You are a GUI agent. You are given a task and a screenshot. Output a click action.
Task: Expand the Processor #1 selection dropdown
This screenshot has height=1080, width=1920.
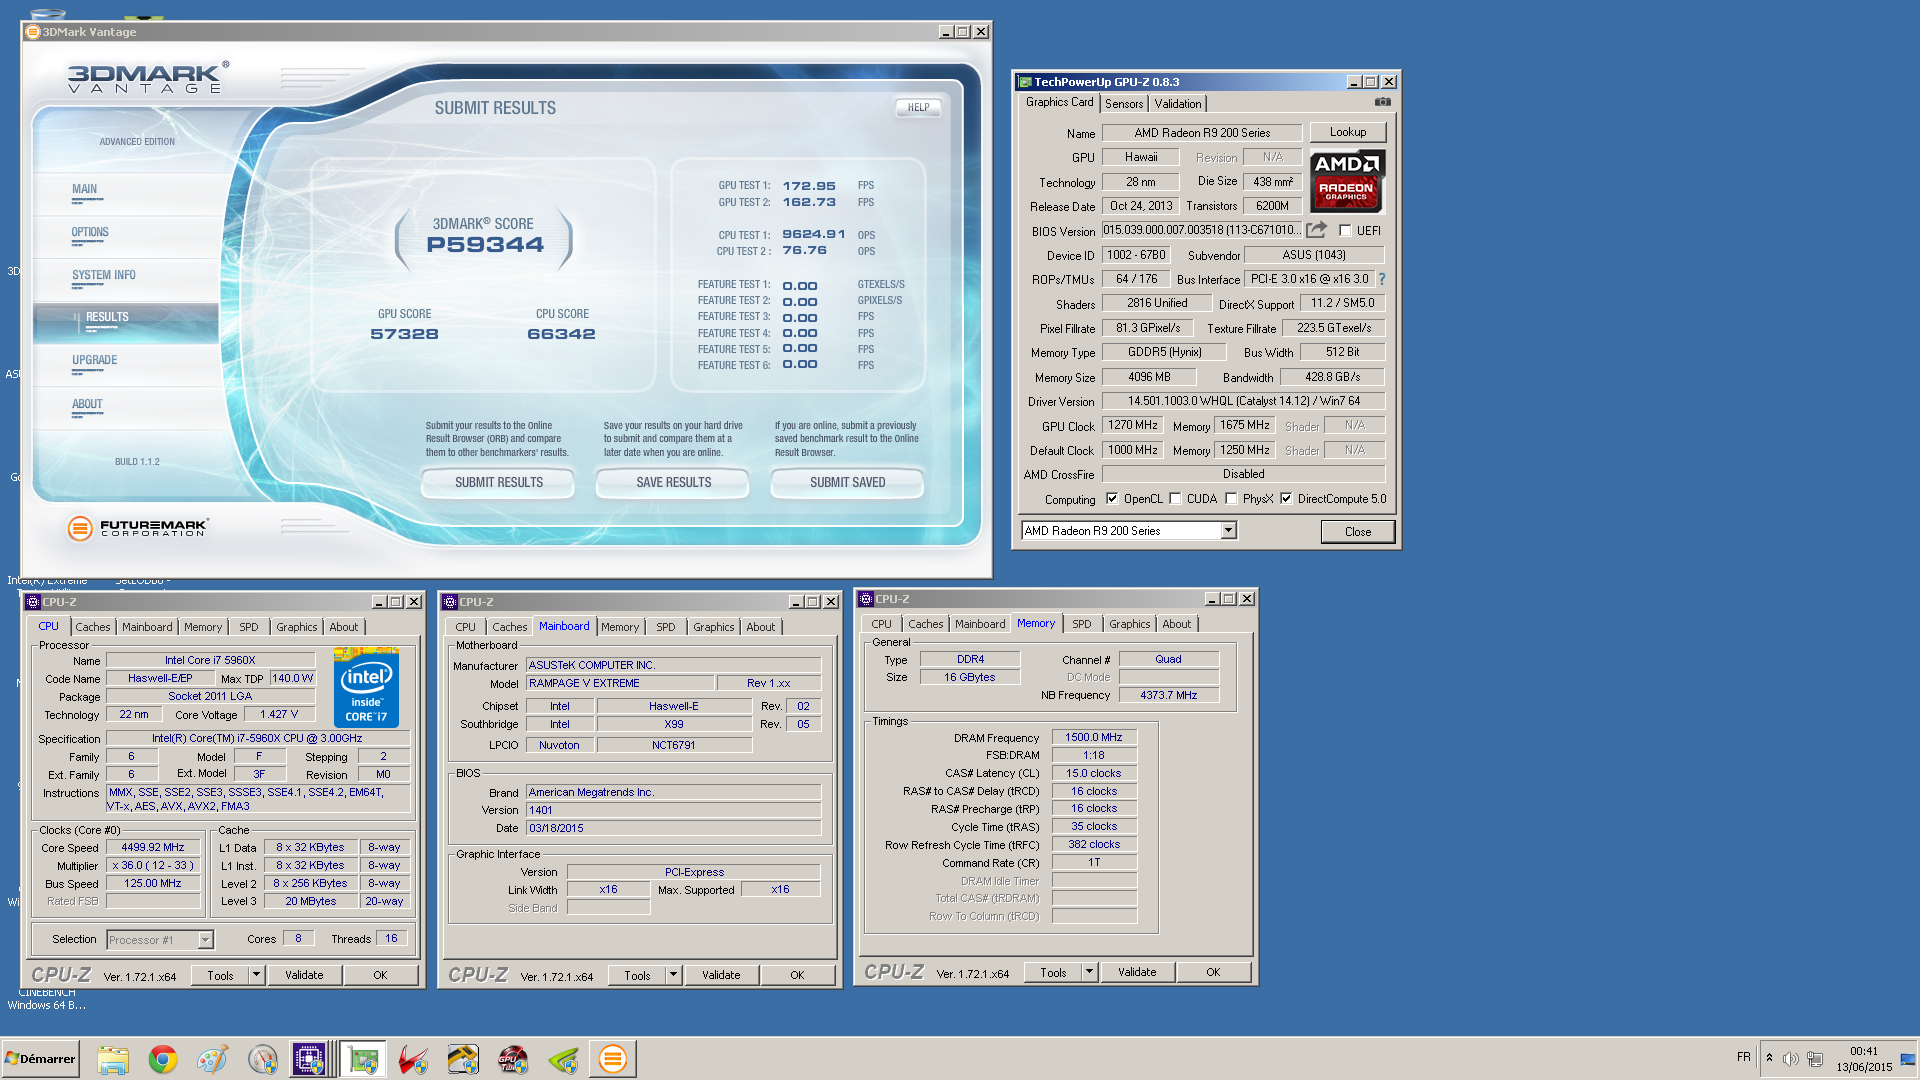[205, 940]
